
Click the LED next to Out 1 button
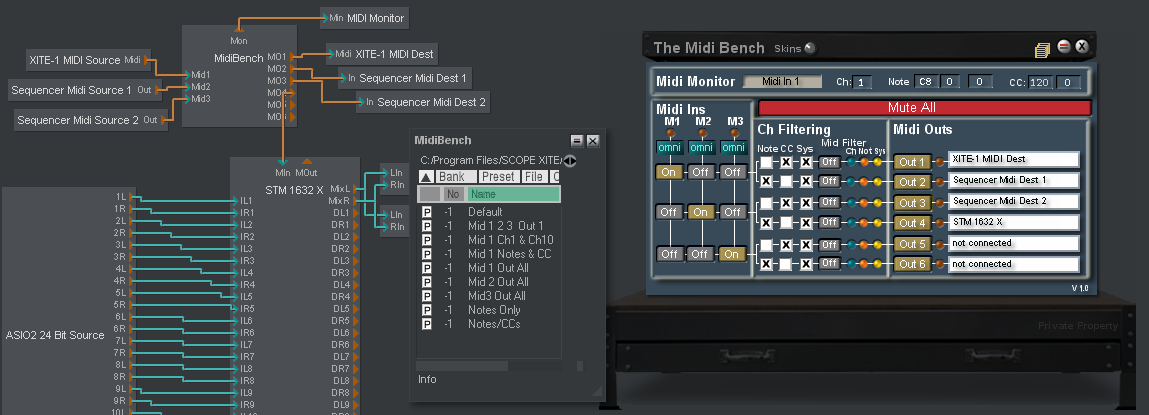coord(939,161)
